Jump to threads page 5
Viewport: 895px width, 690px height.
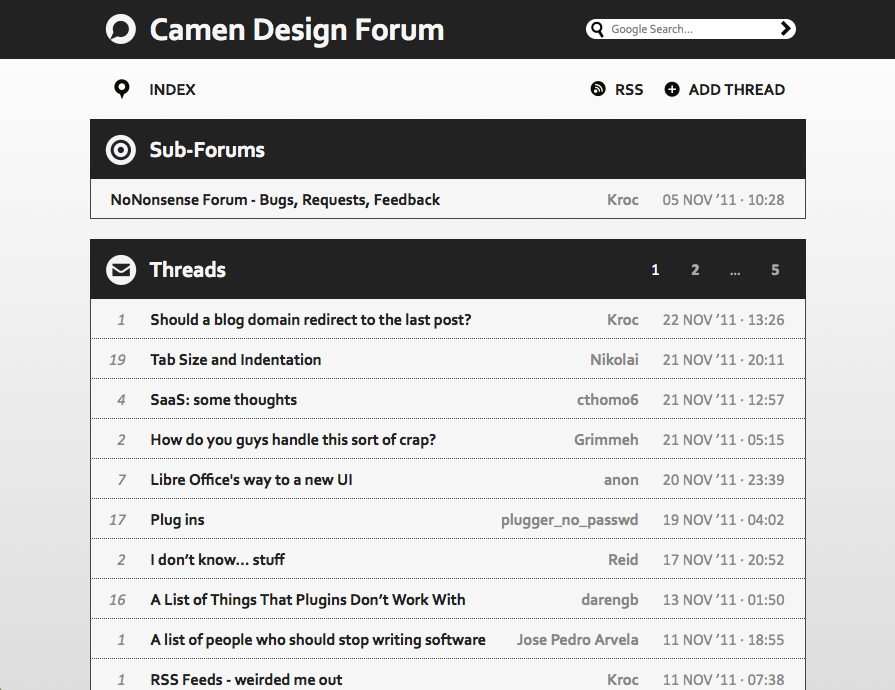click(x=775, y=270)
